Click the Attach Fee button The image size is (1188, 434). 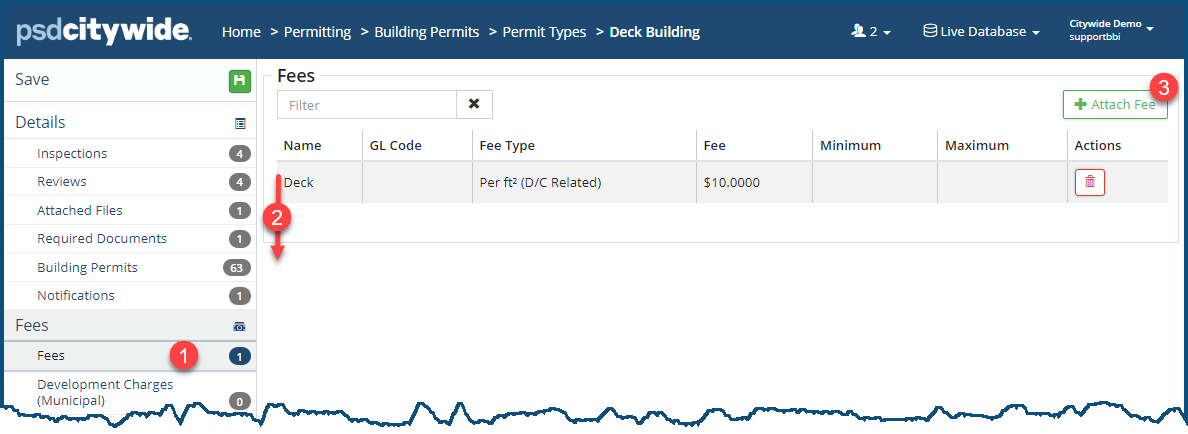pos(1115,105)
